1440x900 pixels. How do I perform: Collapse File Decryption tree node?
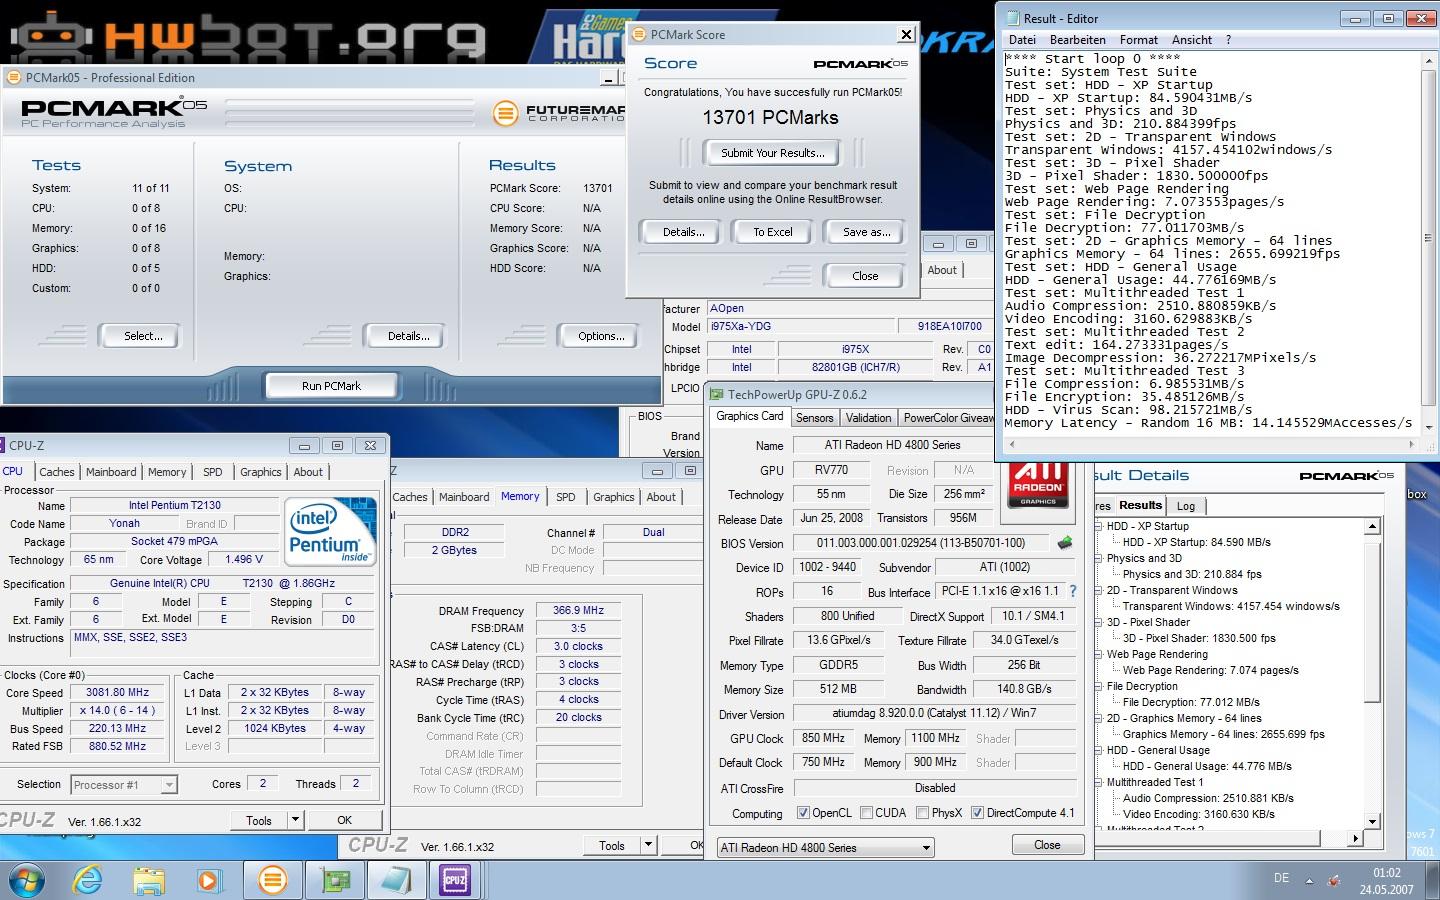point(1097,686)
